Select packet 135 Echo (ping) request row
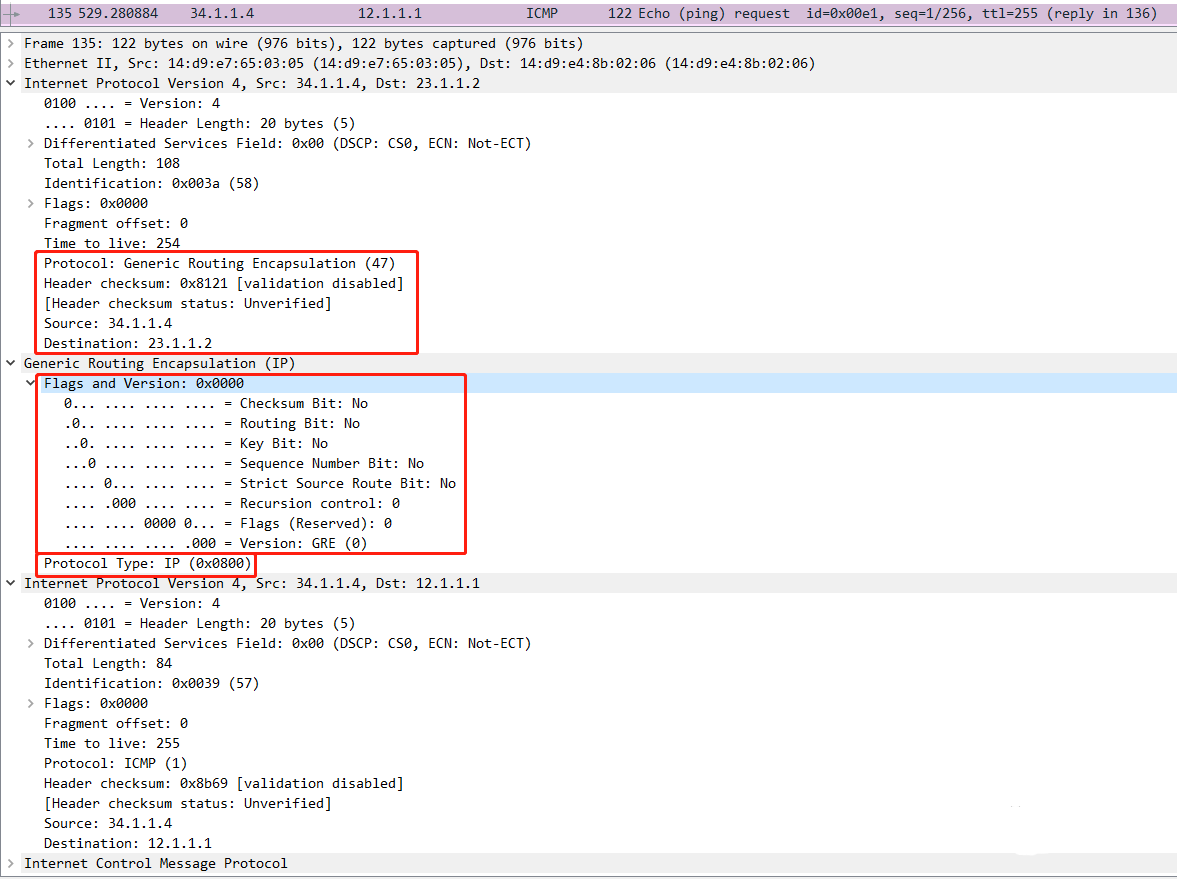The width and height of the screenshot is (1177, 879). pos(588,14)
